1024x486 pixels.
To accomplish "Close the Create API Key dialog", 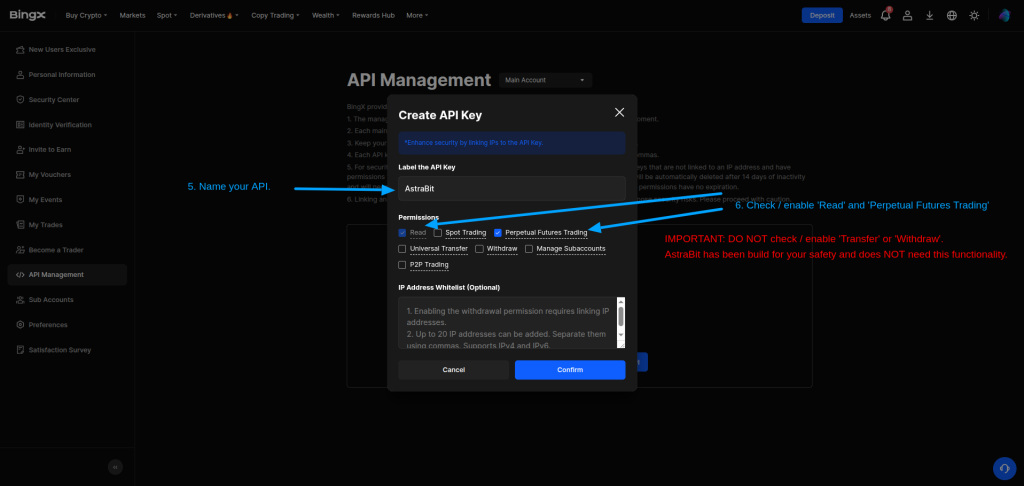I will pyautogui.click(x=619, y=113).
